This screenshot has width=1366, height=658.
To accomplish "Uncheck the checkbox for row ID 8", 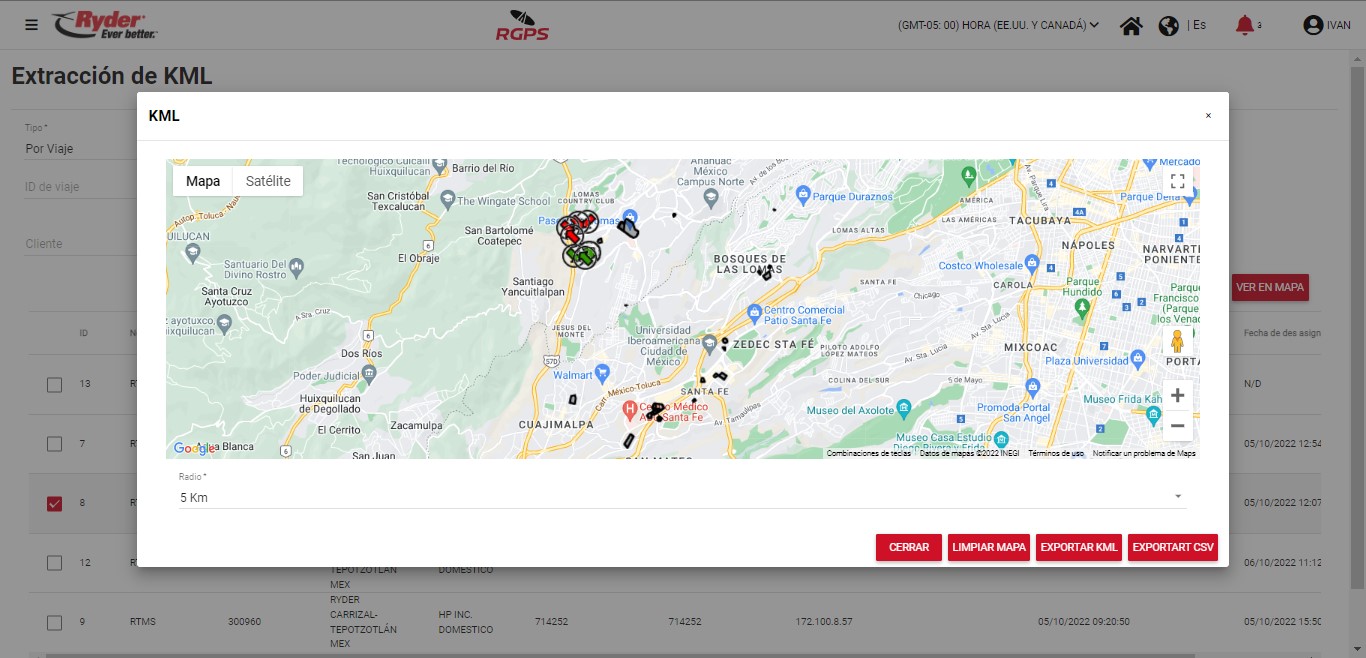I will coord(55,503).
